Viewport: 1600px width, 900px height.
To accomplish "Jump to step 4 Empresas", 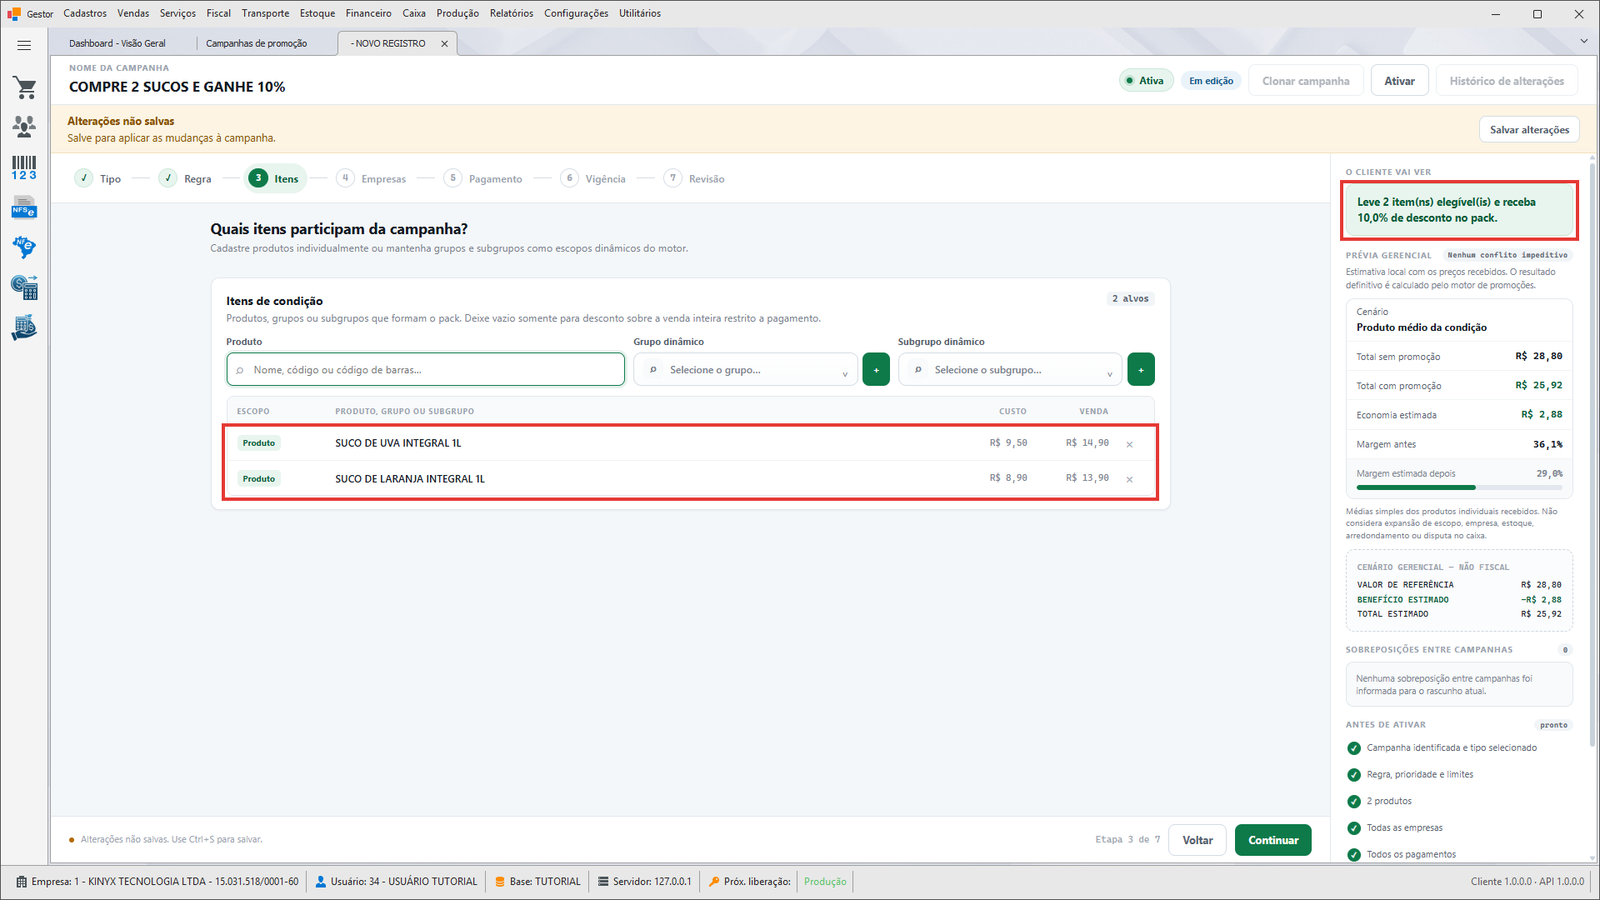I will pos(371,178).
